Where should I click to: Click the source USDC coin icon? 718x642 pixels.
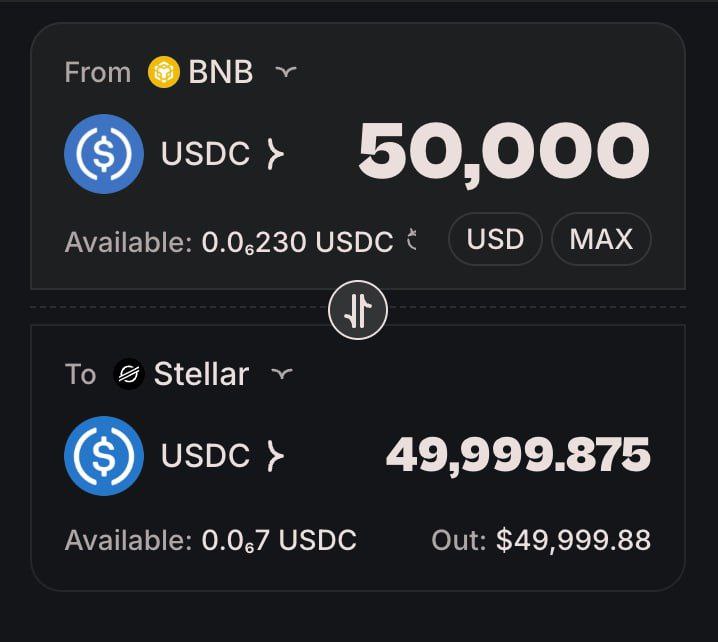coord(104,154)
